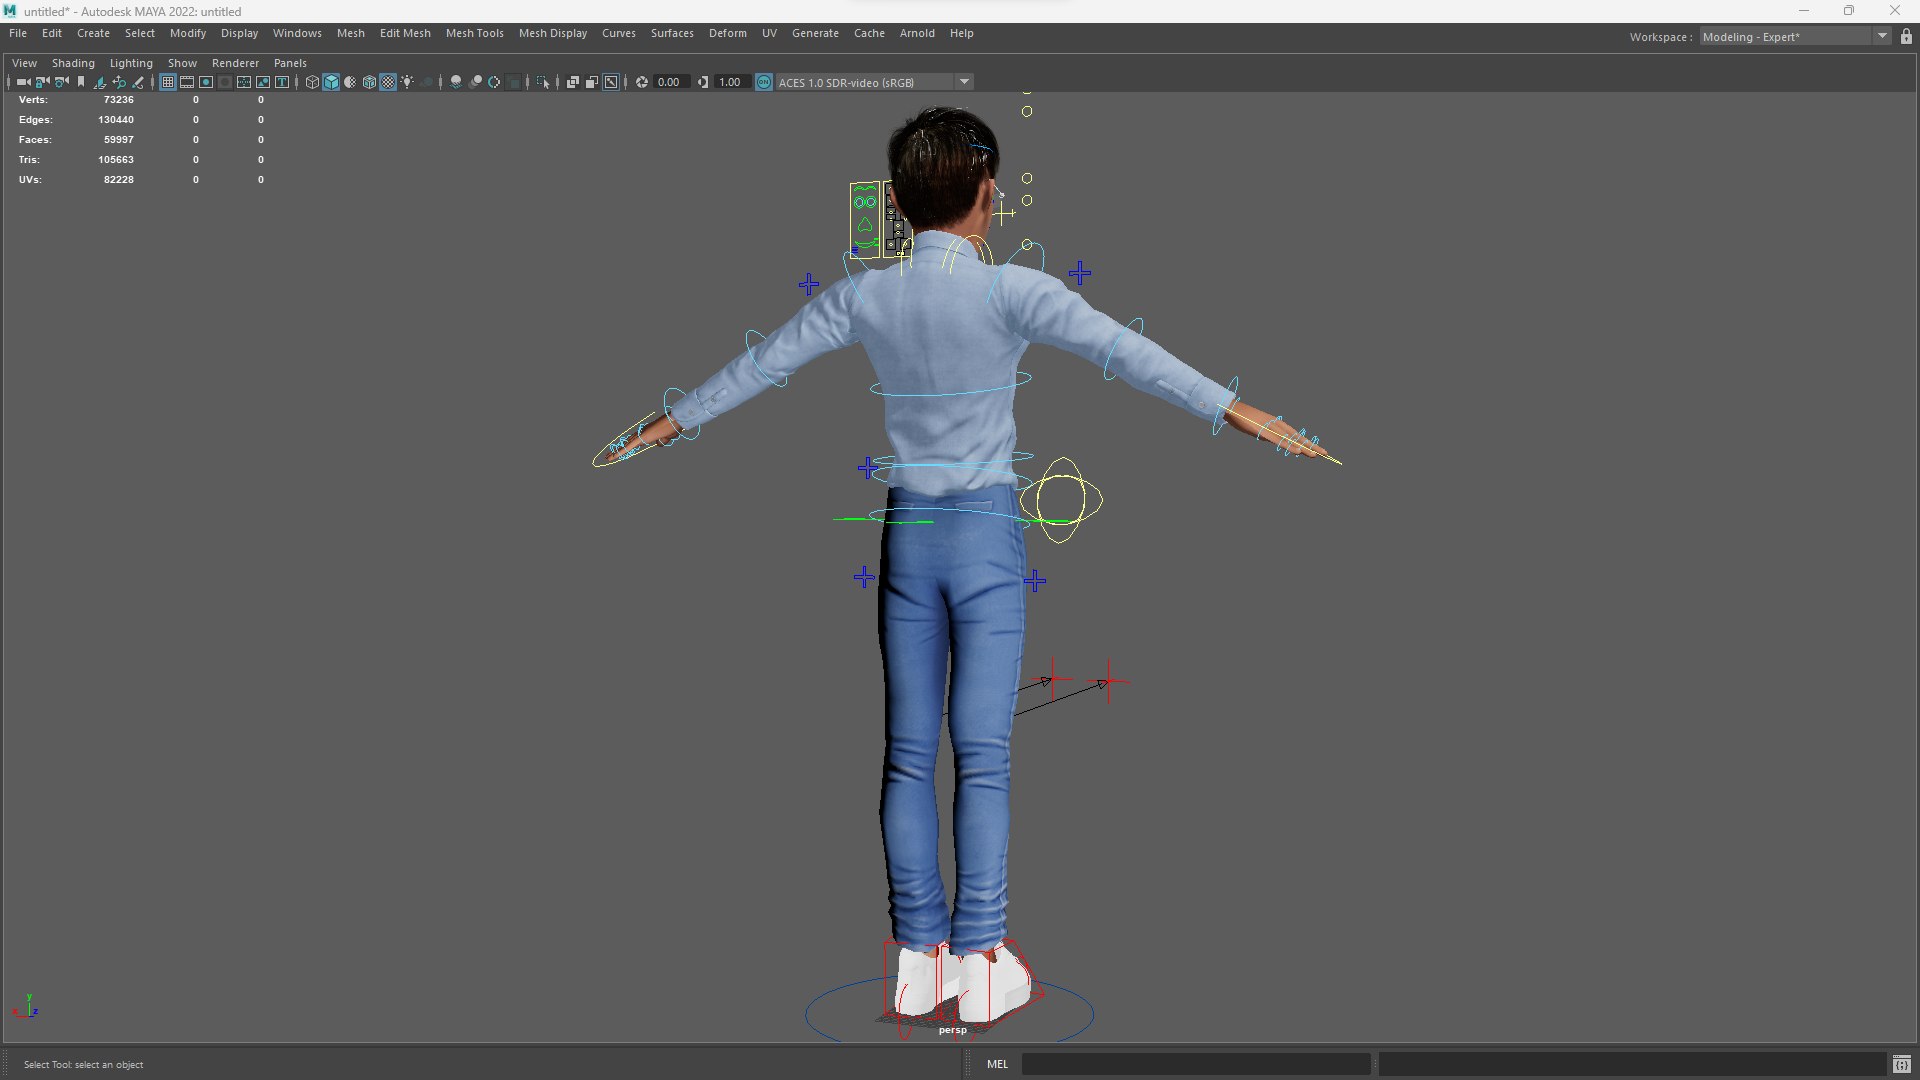The width and height of the screenshot is (1920, 1080).
Task: Open the Arnold menu
Action: (x=916, y=33)
